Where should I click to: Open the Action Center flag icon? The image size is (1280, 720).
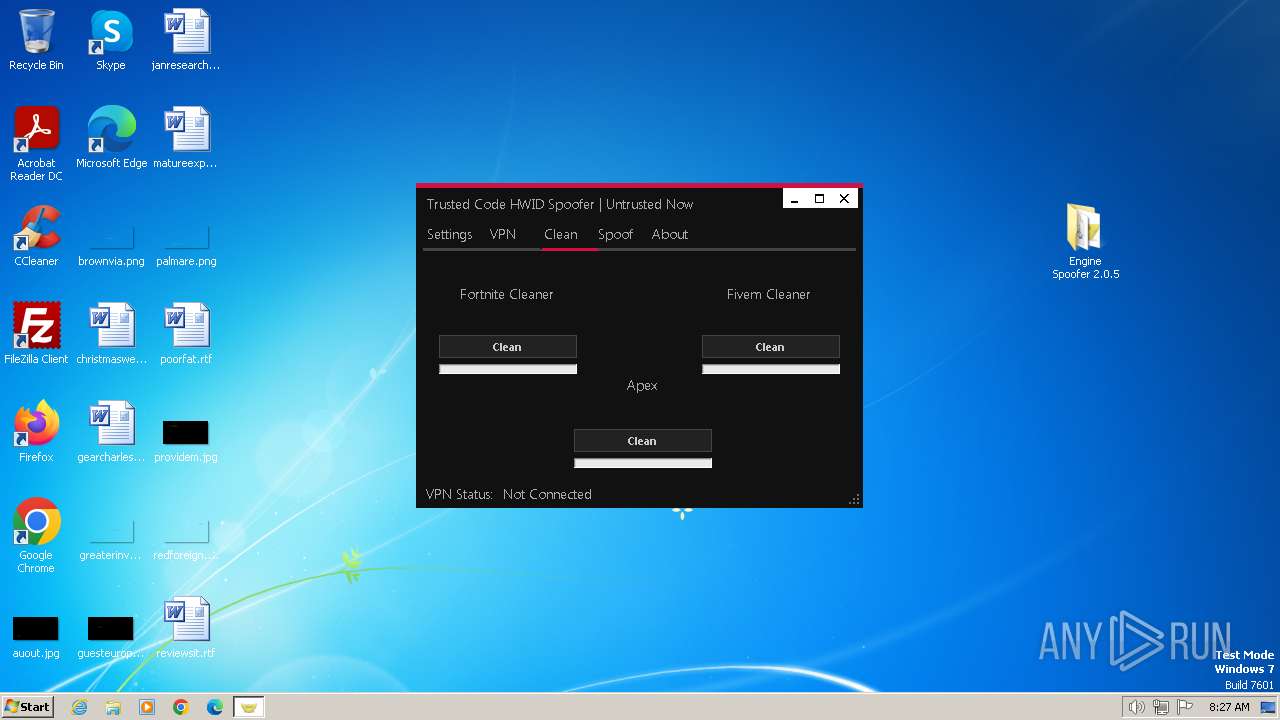1185,707
